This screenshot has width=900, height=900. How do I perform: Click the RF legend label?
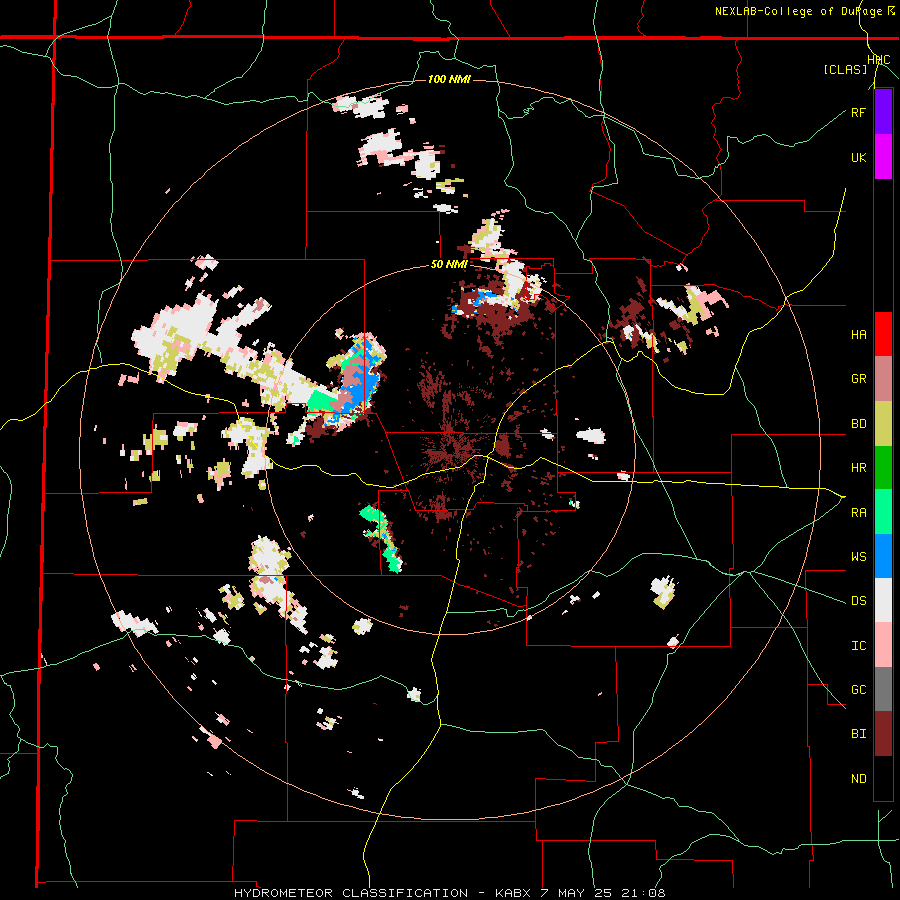[x=858, y=112]
